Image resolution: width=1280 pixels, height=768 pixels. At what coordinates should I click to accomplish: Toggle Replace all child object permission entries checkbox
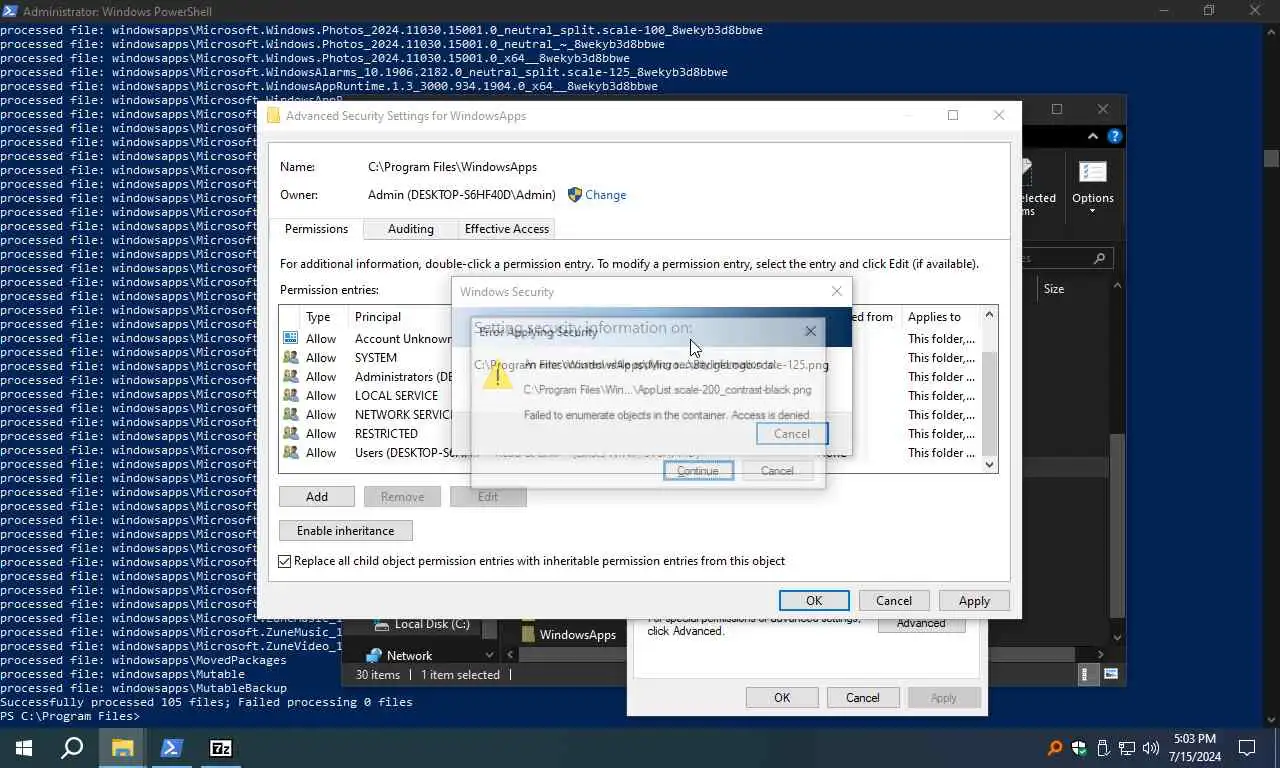pyautogui.click(x=285, y=561)
